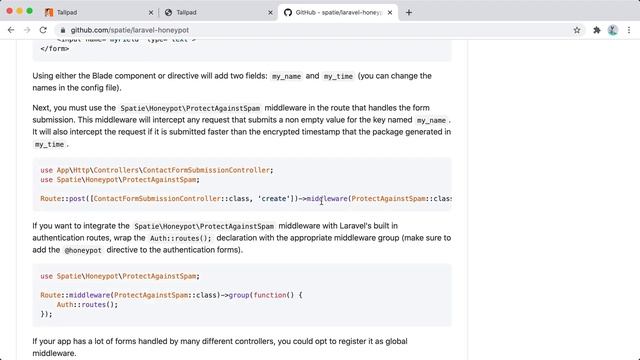
Task: Close the second Tallpad tab
Action: point(270,13)
